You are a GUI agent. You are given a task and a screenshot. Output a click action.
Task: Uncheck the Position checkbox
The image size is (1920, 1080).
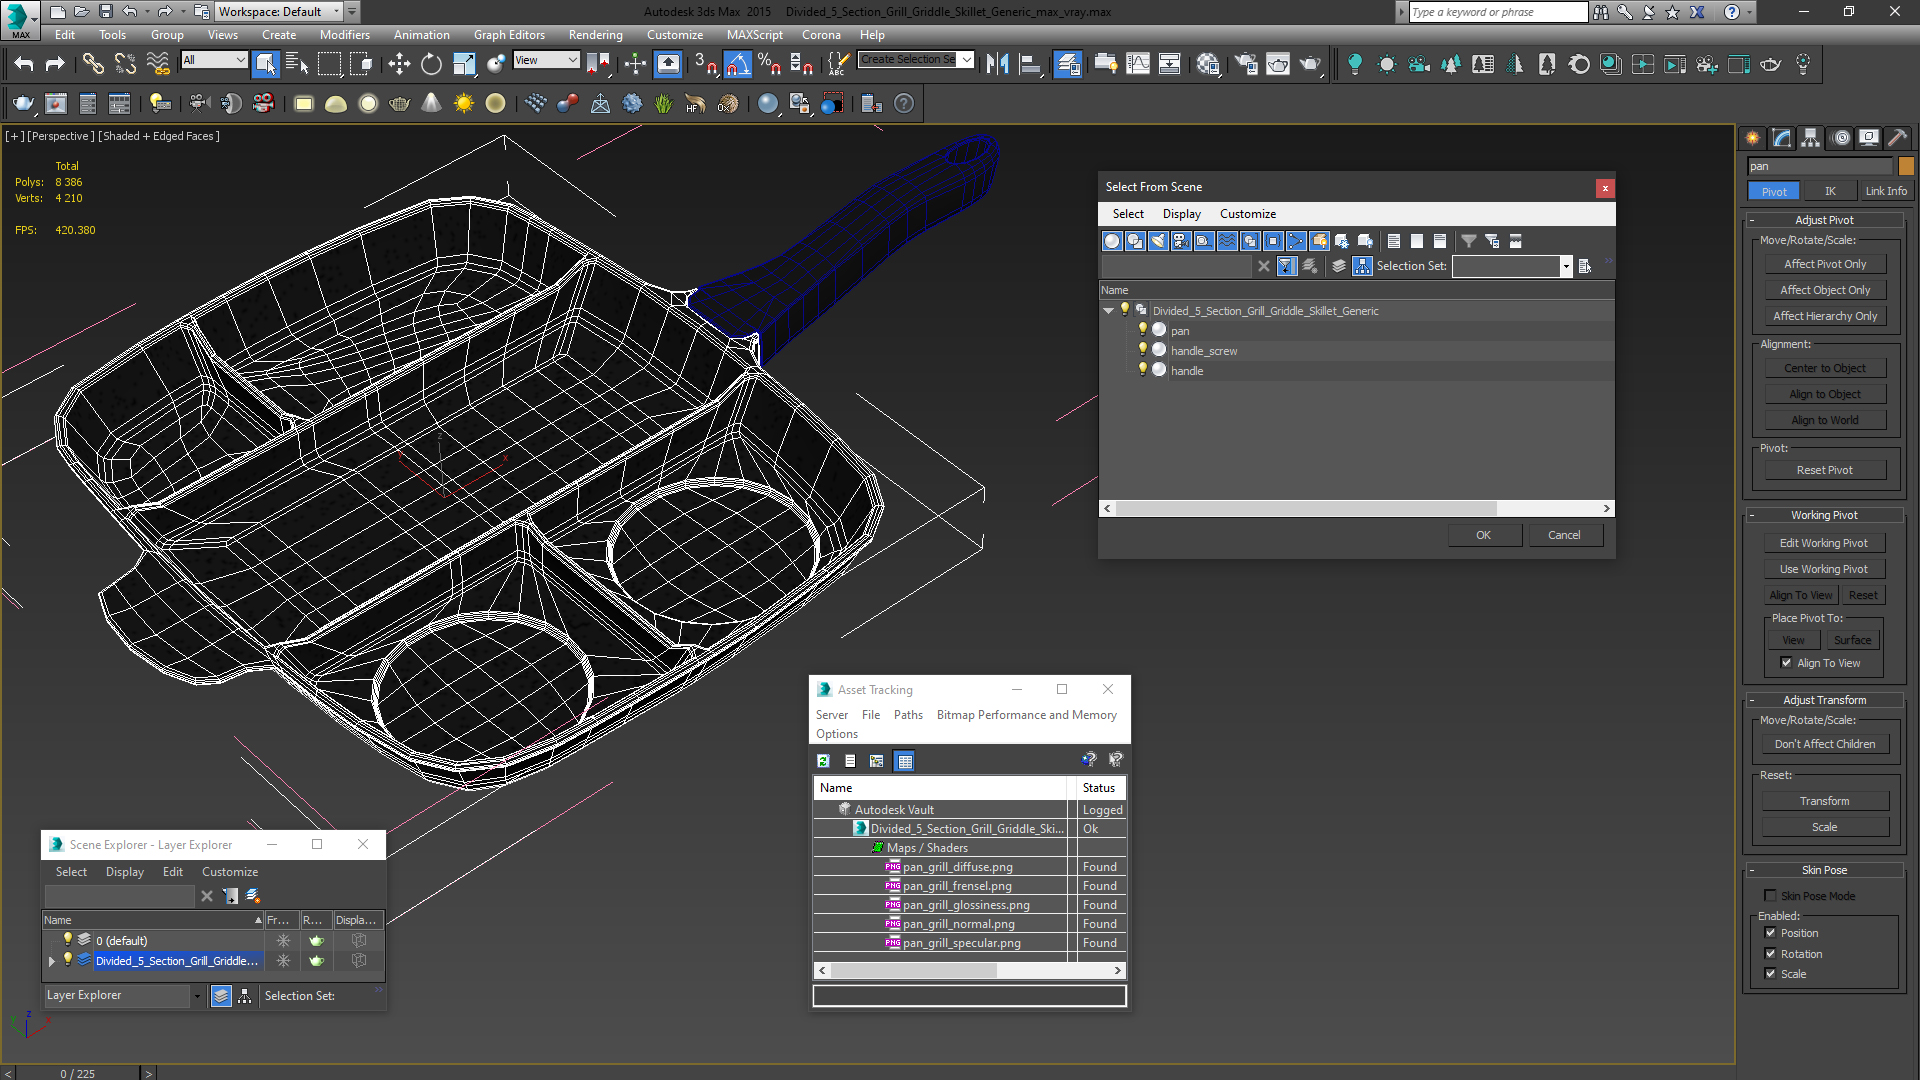coord(1770,932)
